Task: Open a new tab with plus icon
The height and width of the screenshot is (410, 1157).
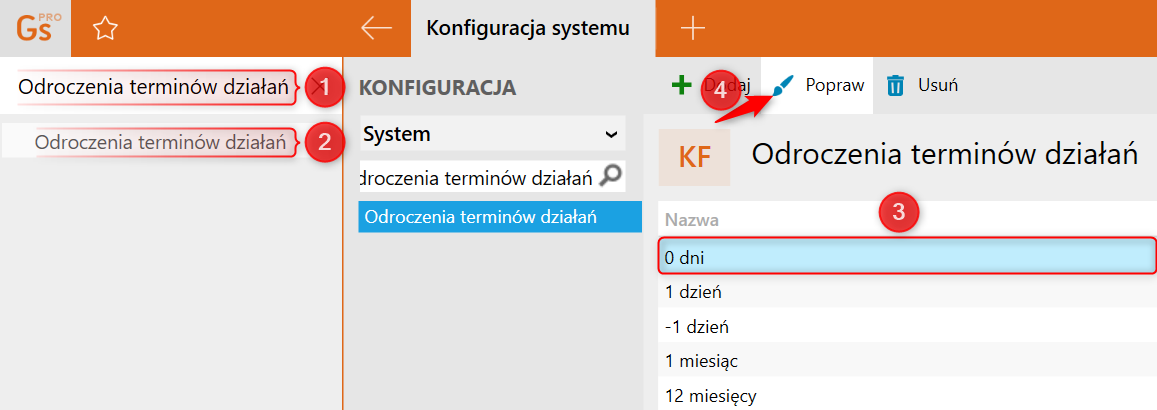Action: click(692, 28)
